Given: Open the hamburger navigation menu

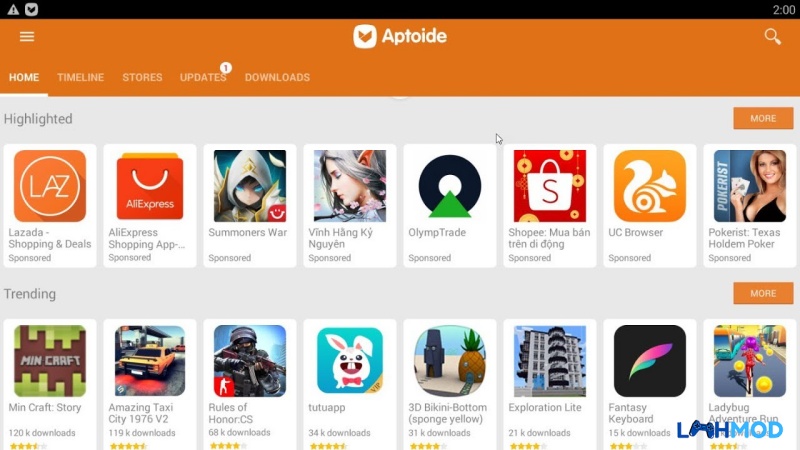Looking at the screenshot, I should point(27,36).
